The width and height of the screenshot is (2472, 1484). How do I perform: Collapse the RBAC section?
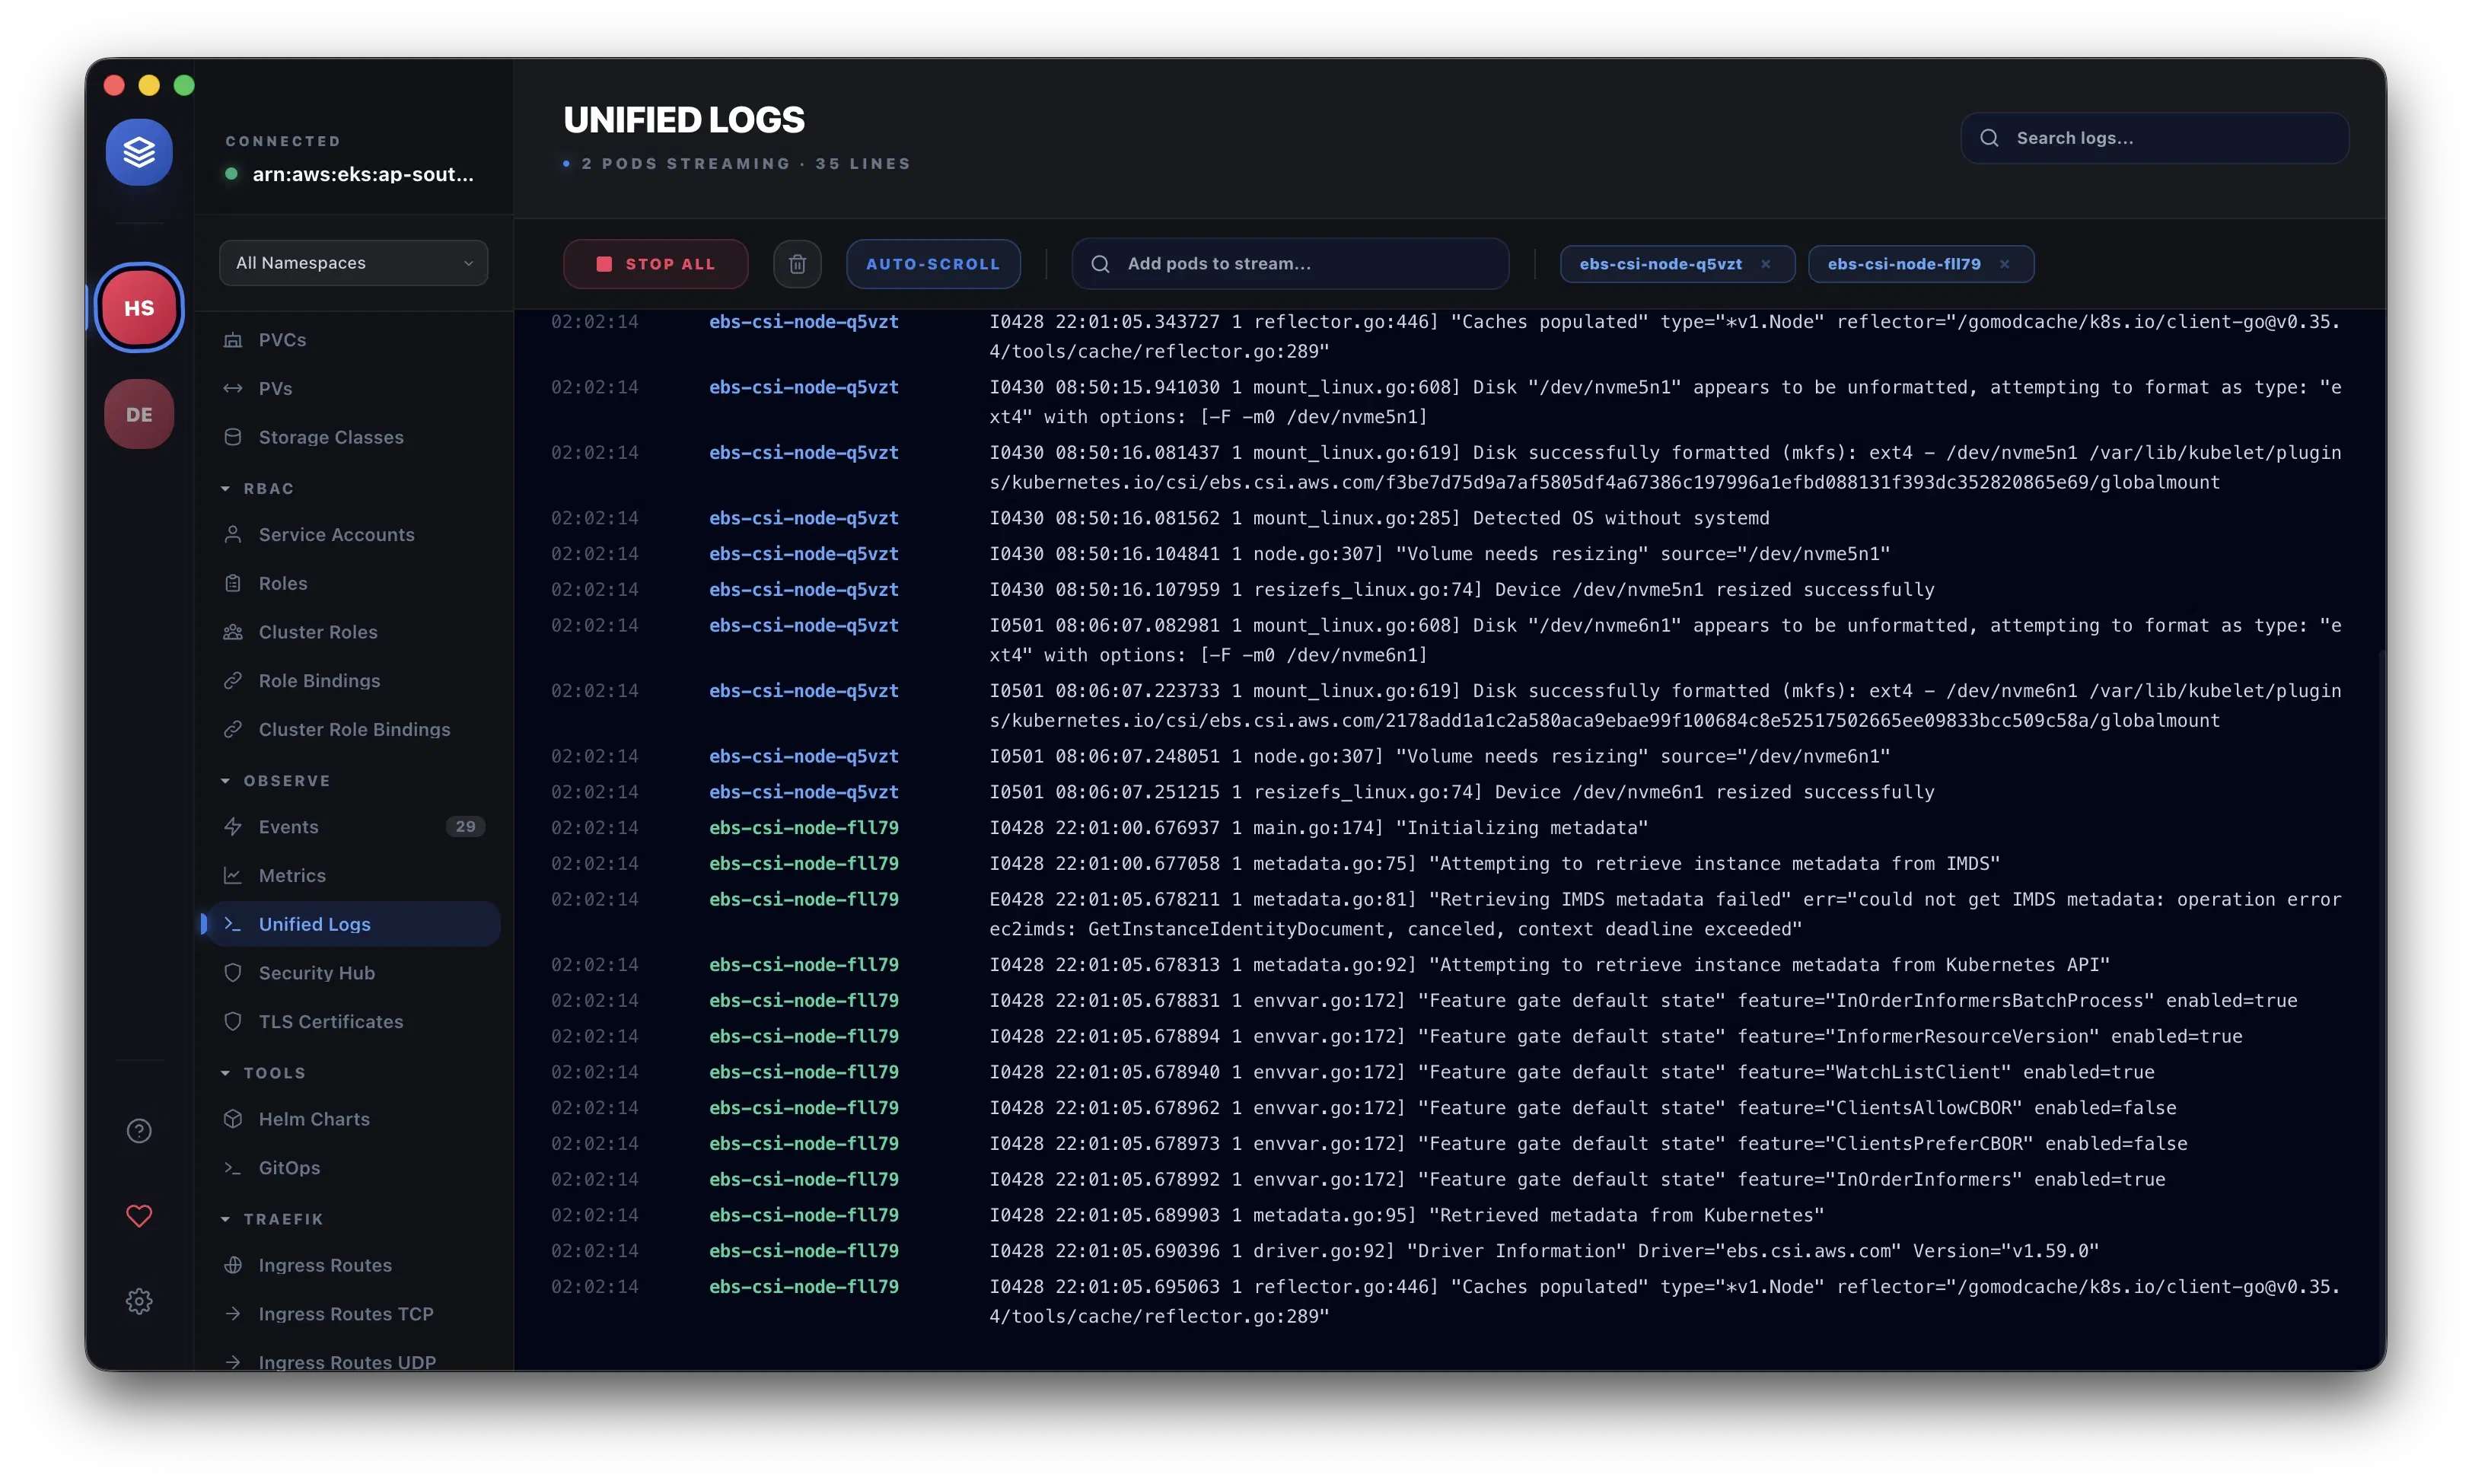click(258, 488)
